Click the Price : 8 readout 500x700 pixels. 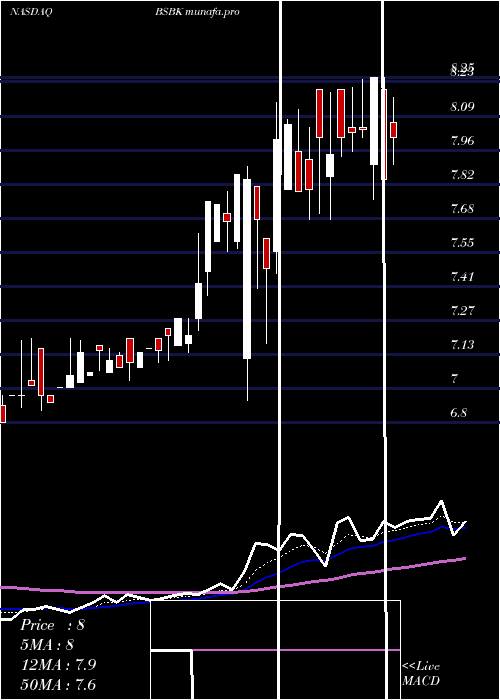coord(52,625)
